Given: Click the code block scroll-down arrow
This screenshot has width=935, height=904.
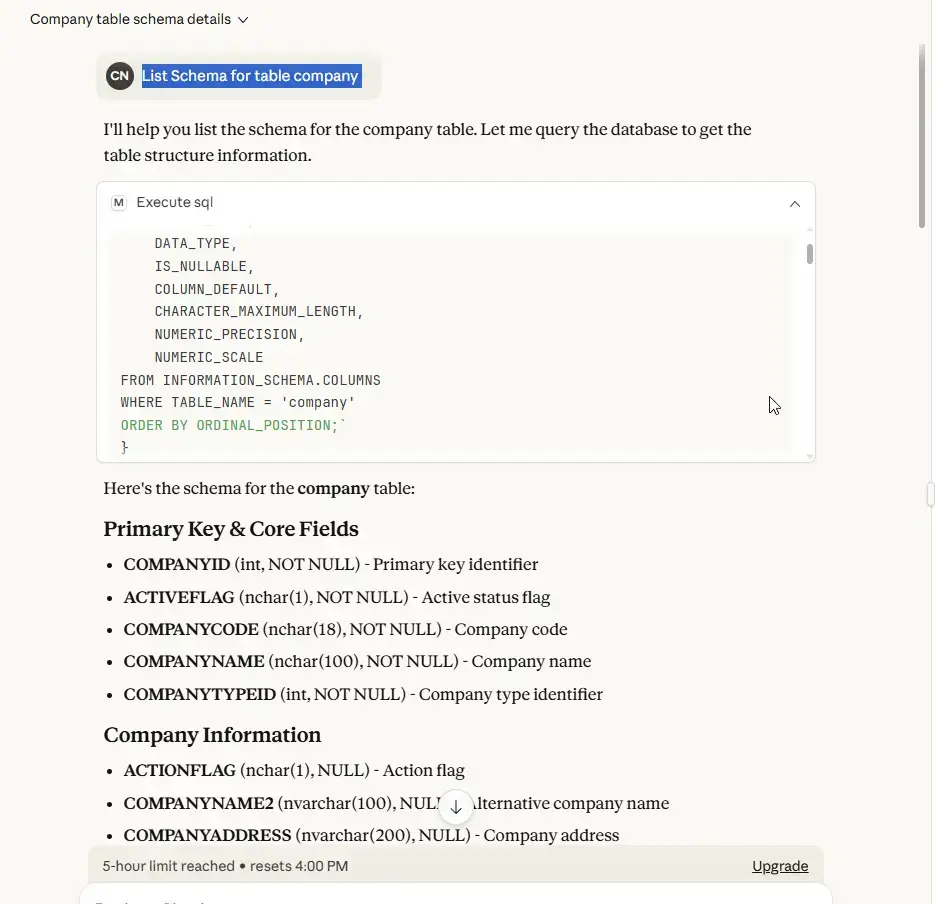Looking at the screenshot, I should pos(809,456).
